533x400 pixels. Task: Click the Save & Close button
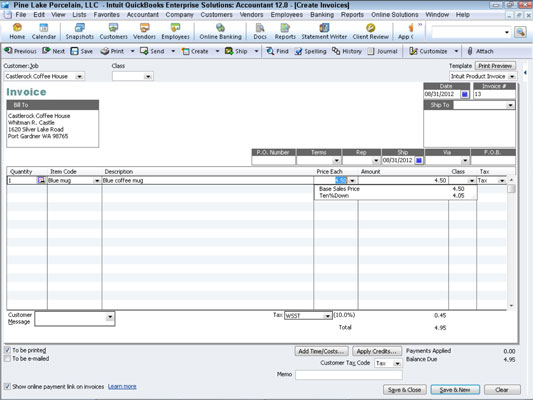pyautogui.click(x=404, y=389)
